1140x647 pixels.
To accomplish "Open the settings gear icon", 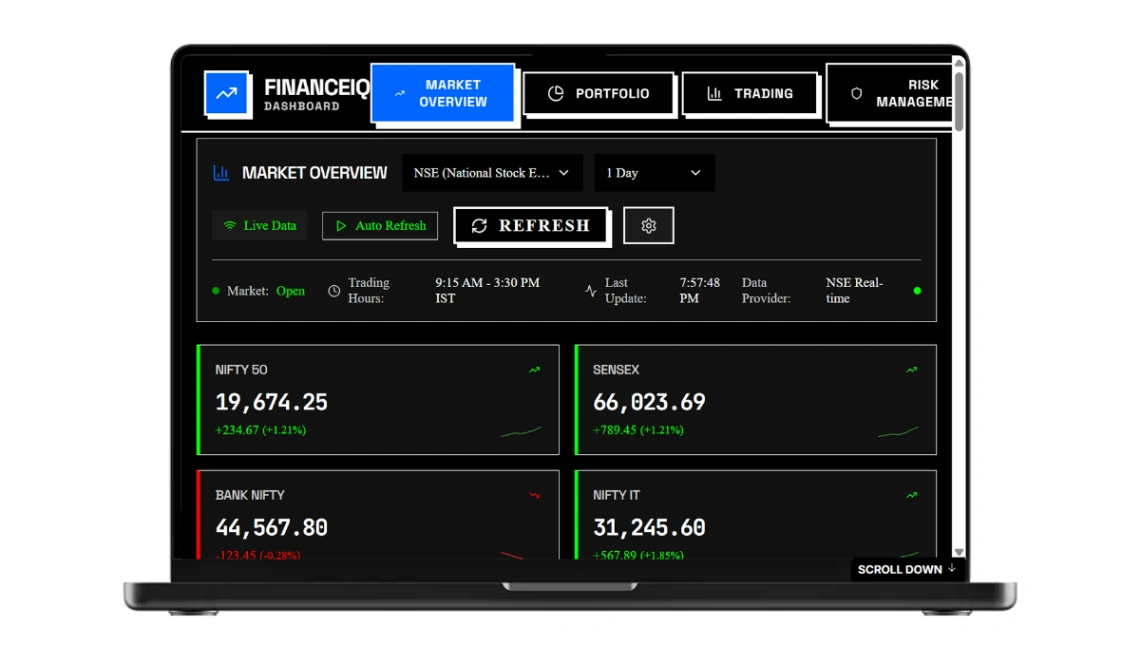I will pyautogui.click(x=648, y=226).
